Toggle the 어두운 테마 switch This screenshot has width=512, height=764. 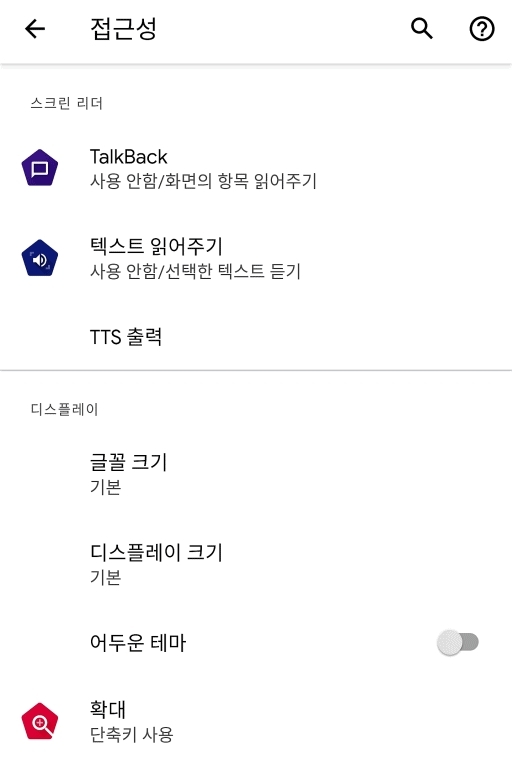458,642
